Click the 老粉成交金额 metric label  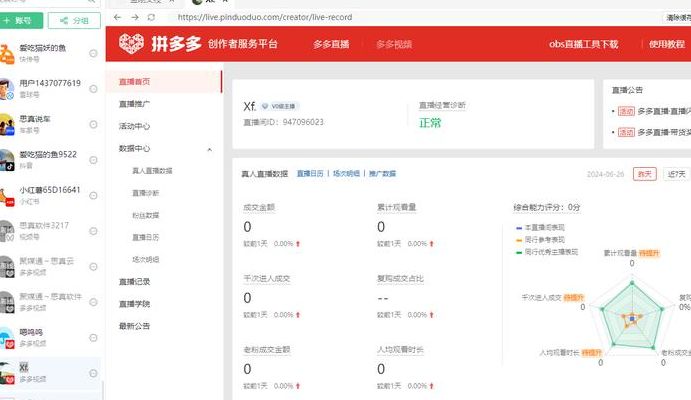click(267, 350)
